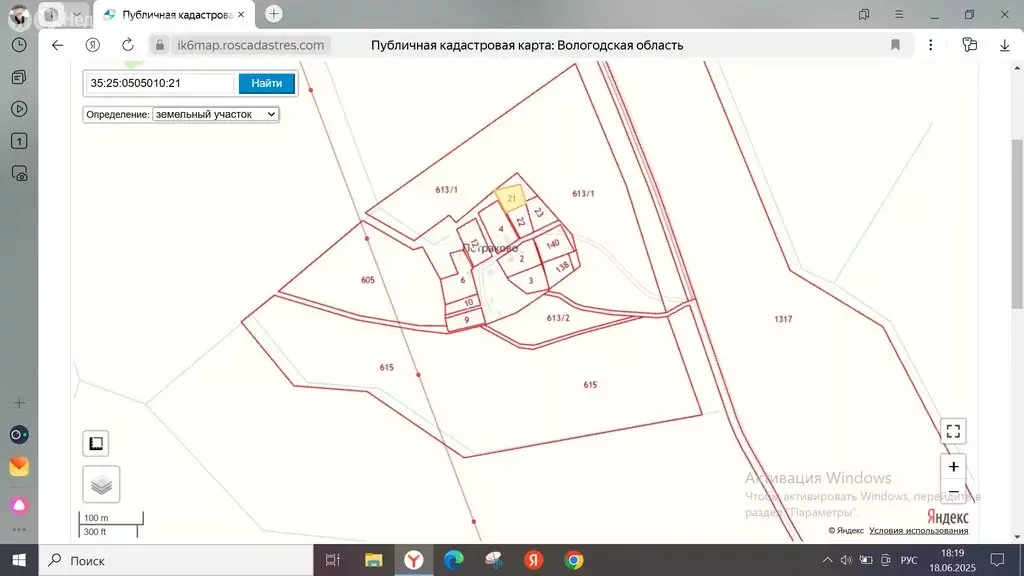Toggle the map ruler measurement tool
The height and width of the screenshot is (576, 1024).
coord(96,443)
